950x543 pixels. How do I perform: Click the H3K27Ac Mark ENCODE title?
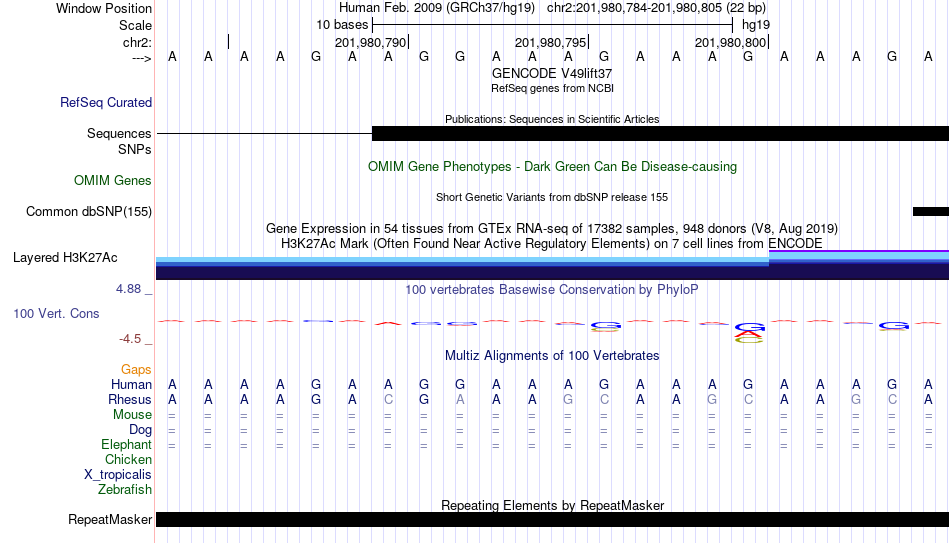tap(552, 244)
